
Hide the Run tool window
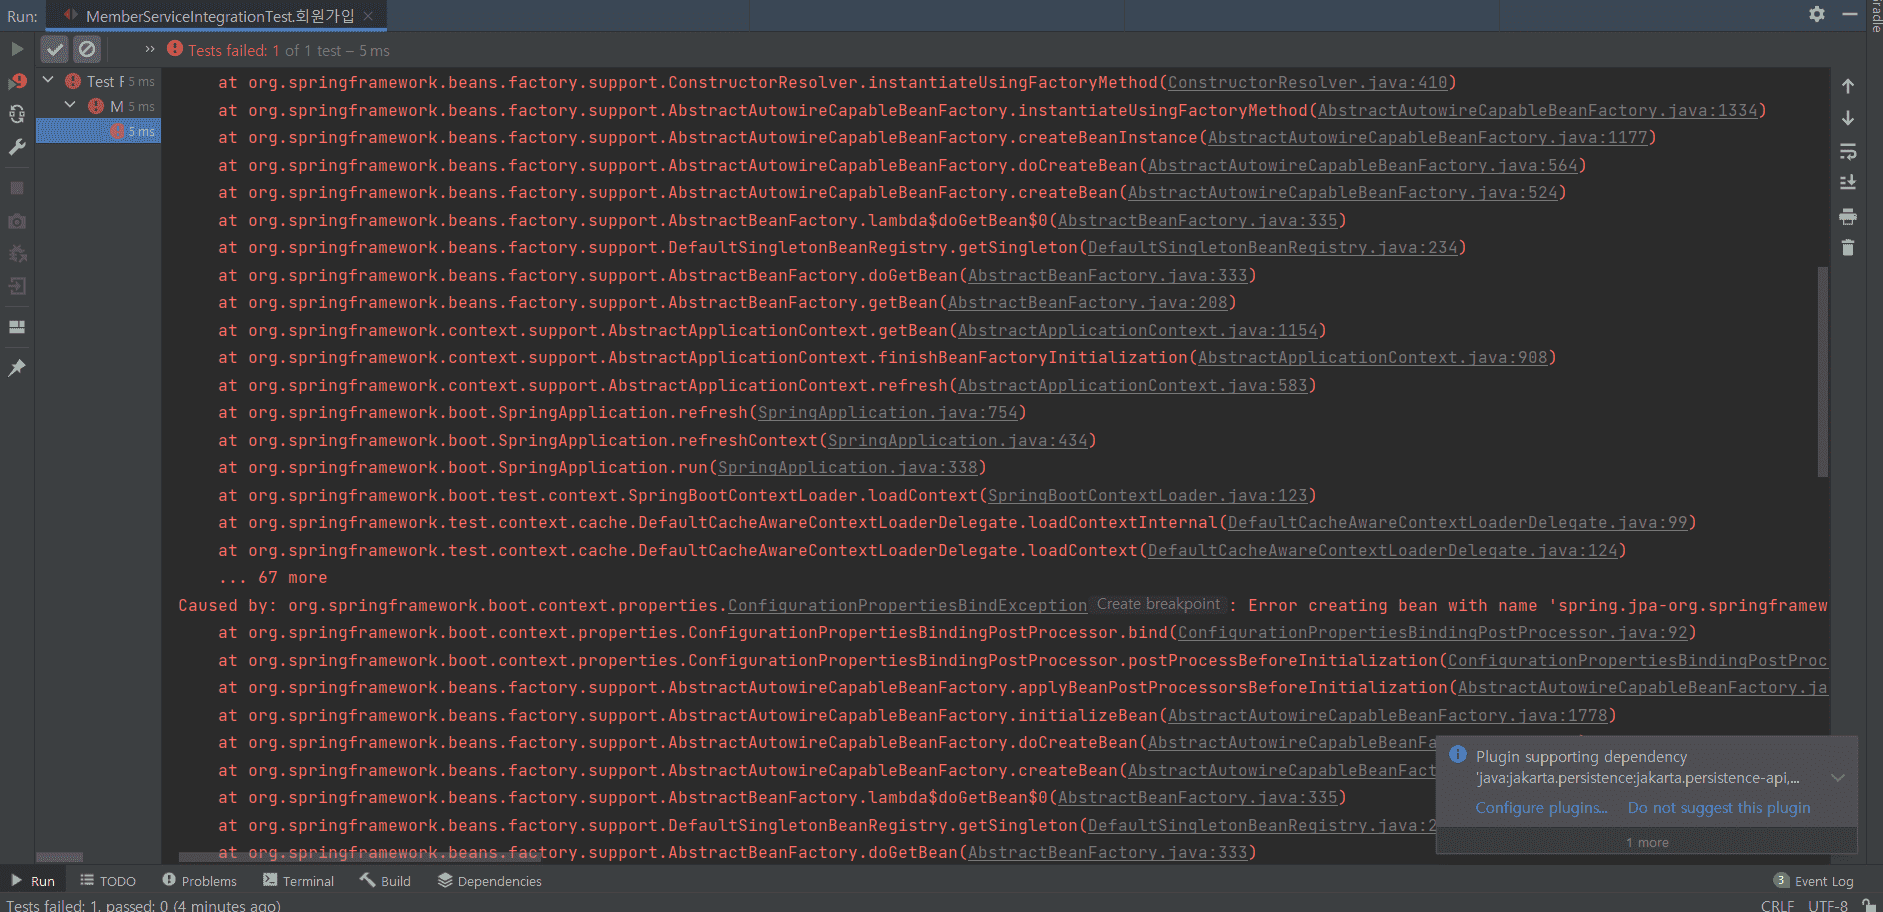[x=1850, y=14]
